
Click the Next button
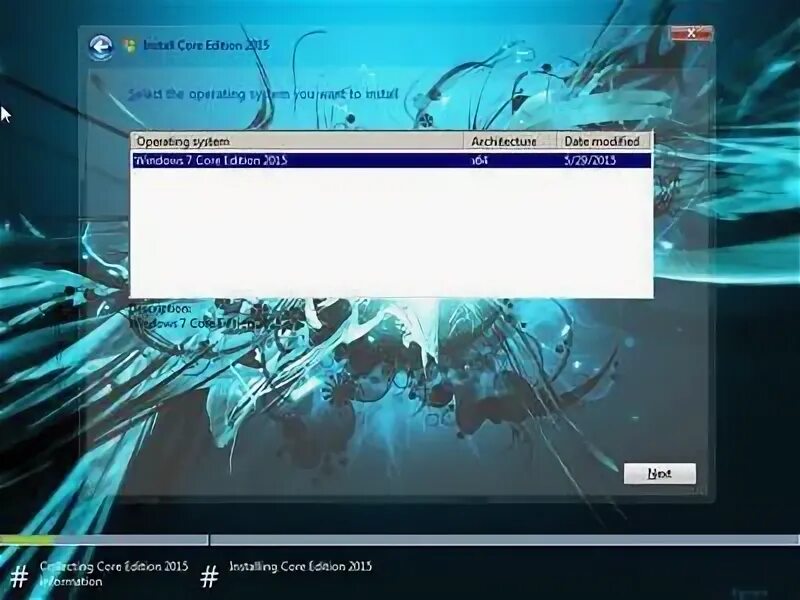pyautogui.click(x=659, y=473)
